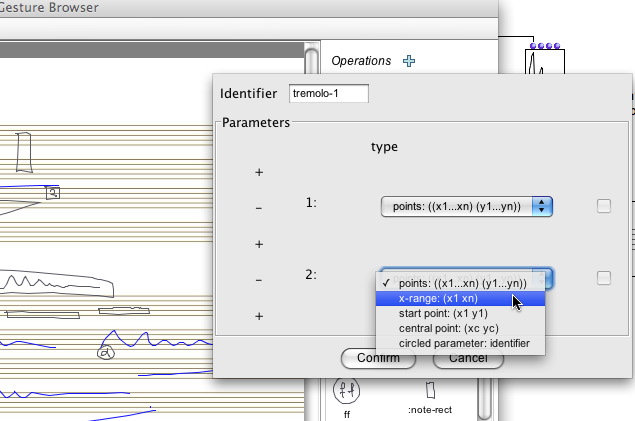Edit the Identifier field containing tremolo-1
Screen dimensions: 635x421
point(328,94)
